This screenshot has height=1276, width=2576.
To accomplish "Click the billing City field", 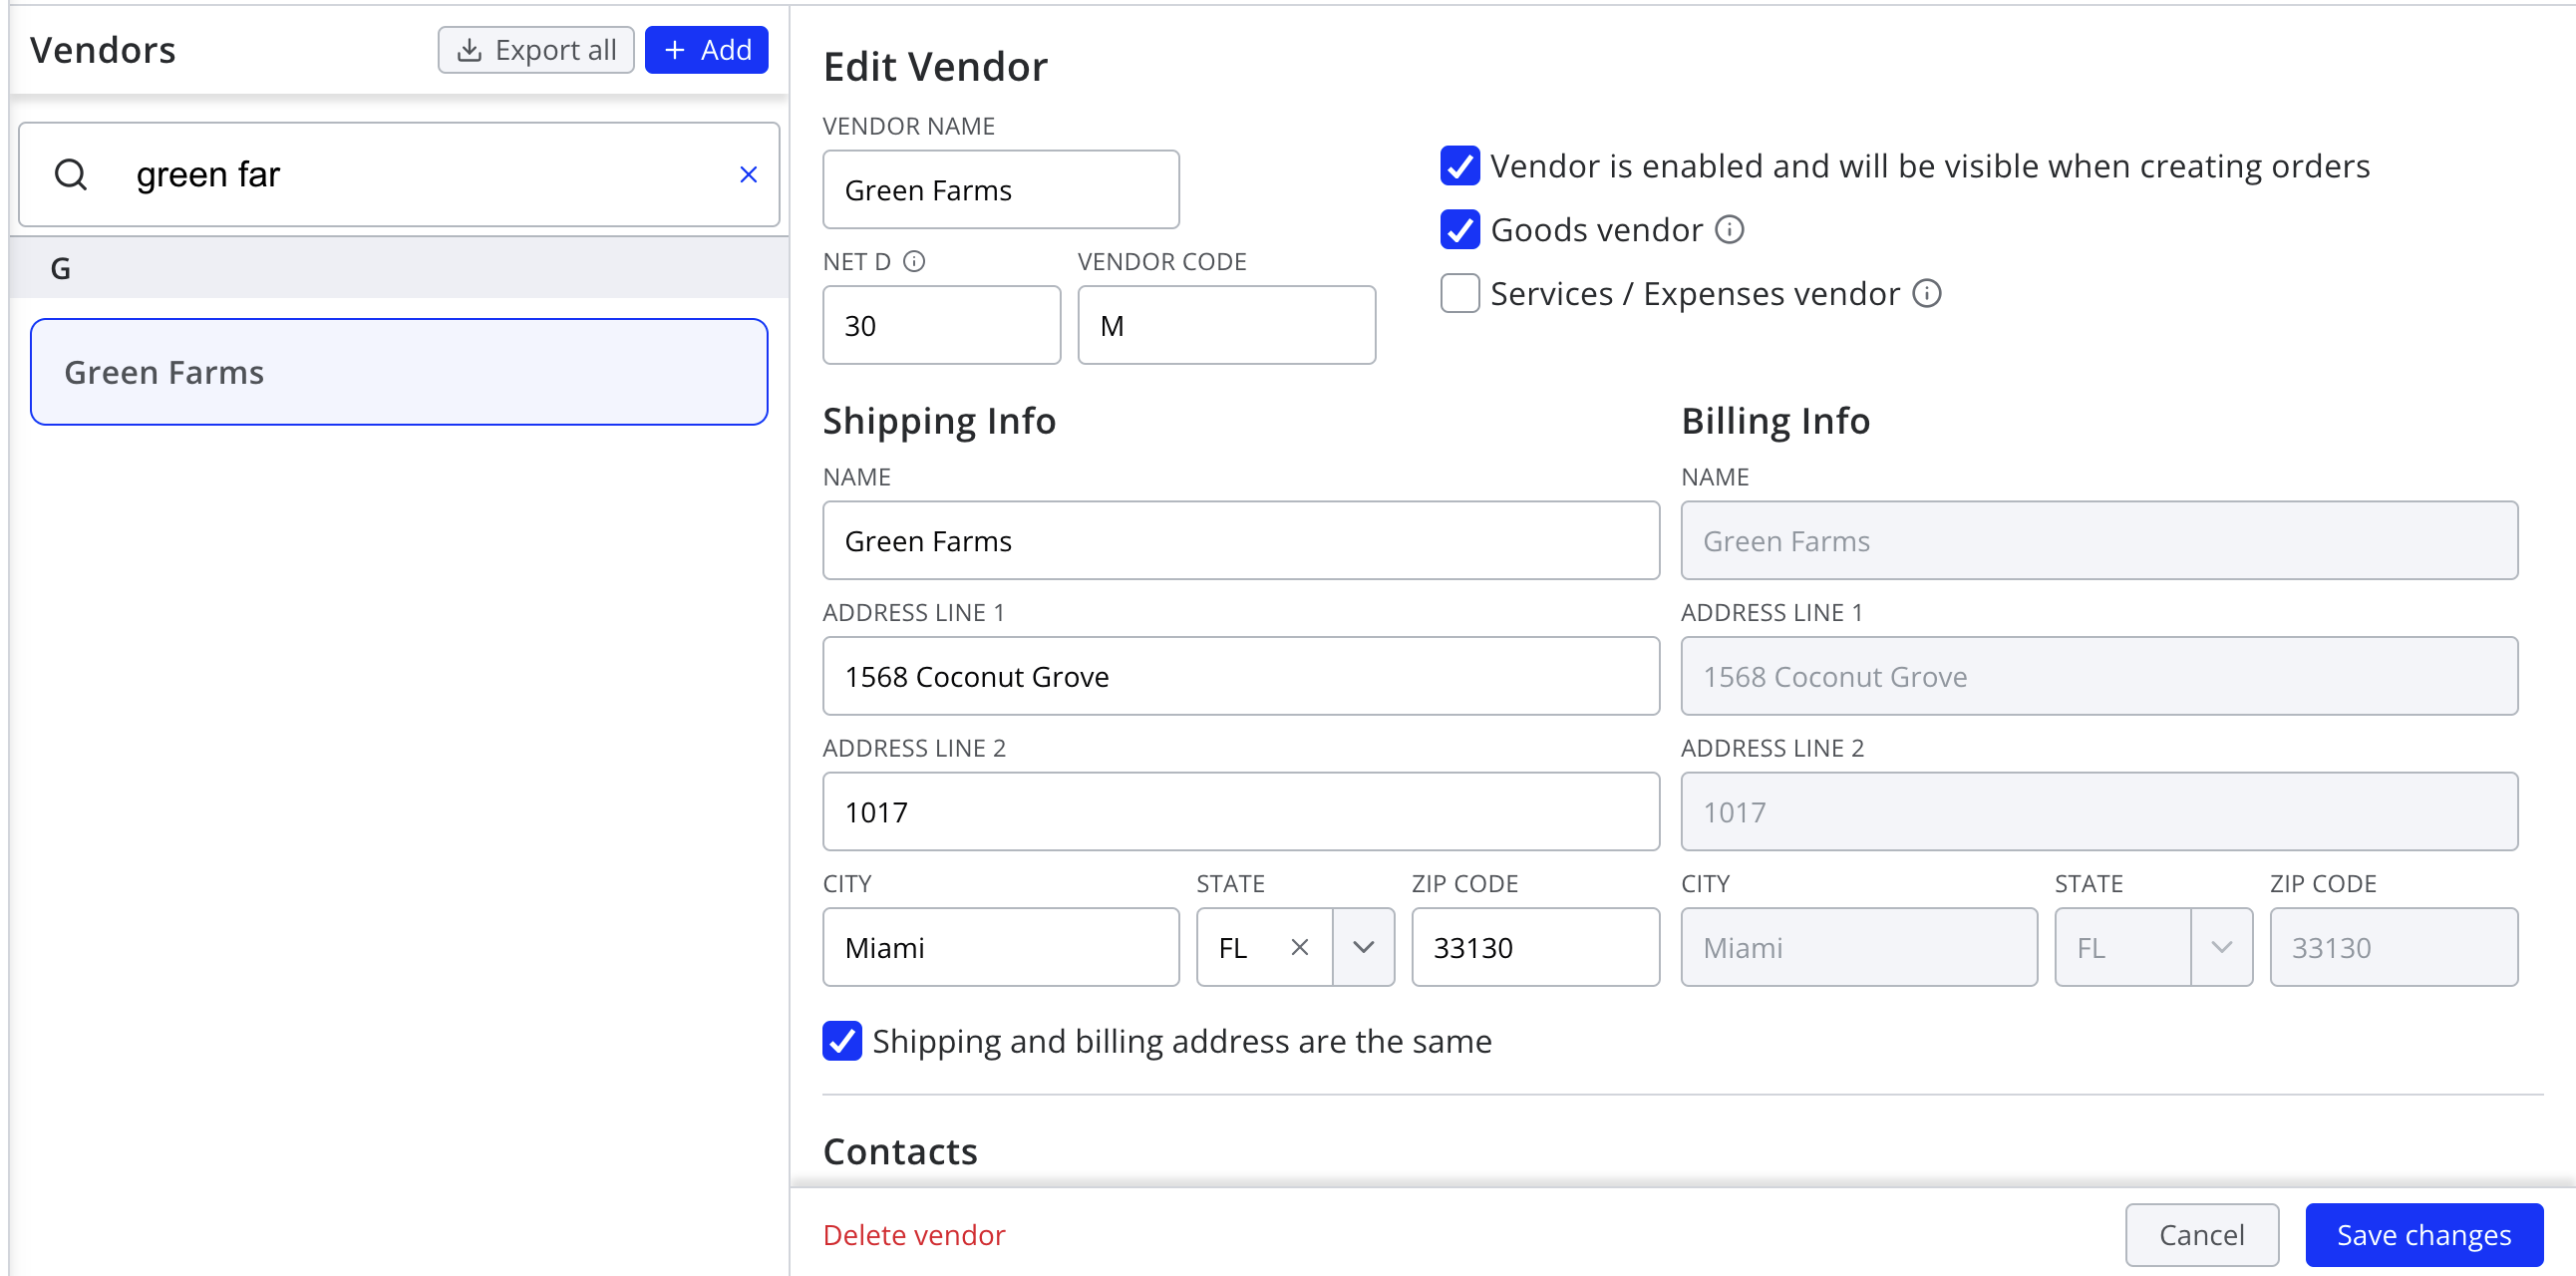I will click(x=1859, y=947).
